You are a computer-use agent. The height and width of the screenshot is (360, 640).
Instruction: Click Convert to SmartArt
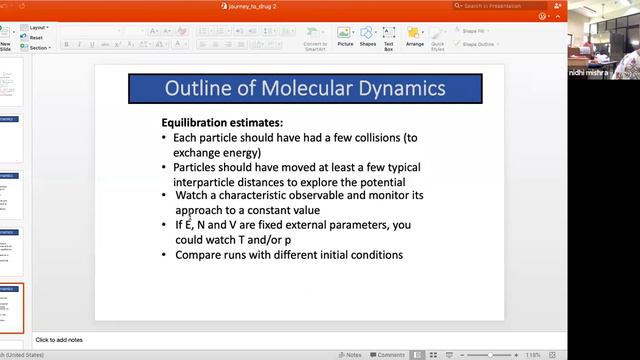click(x=315, y=39)
